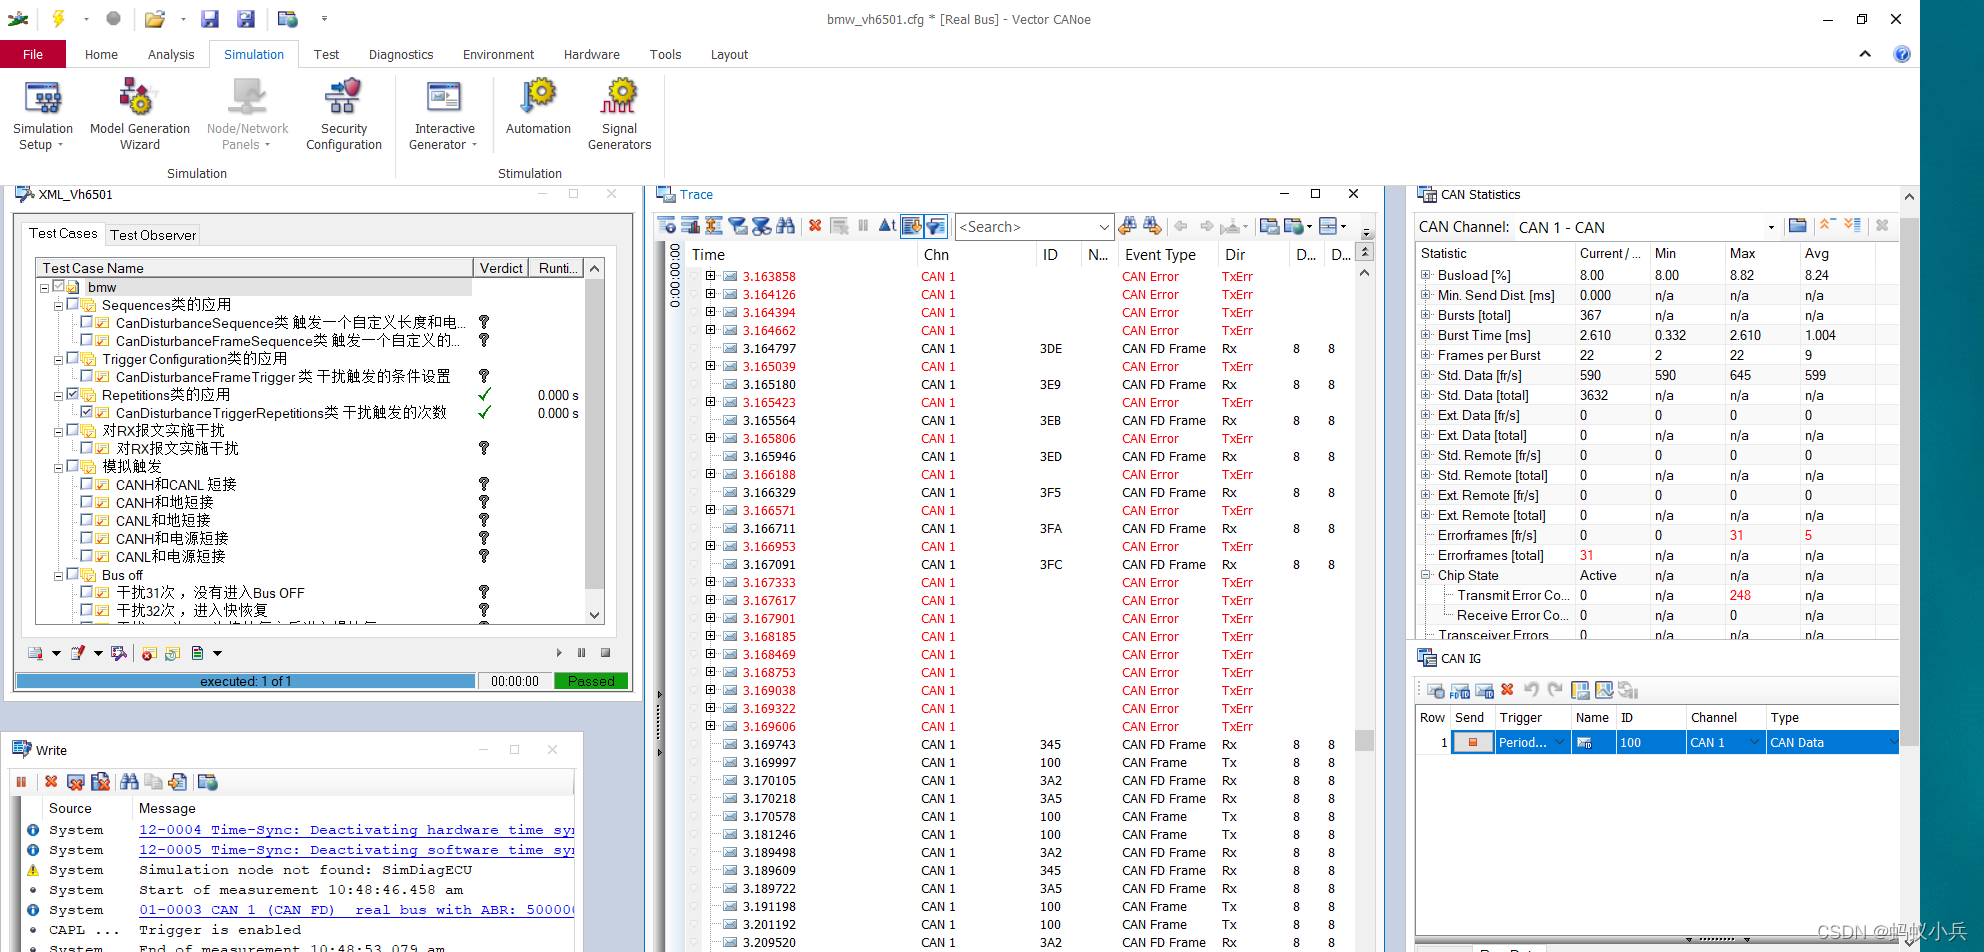Click the green Passed status field
1984x952 pixels.
591,681
